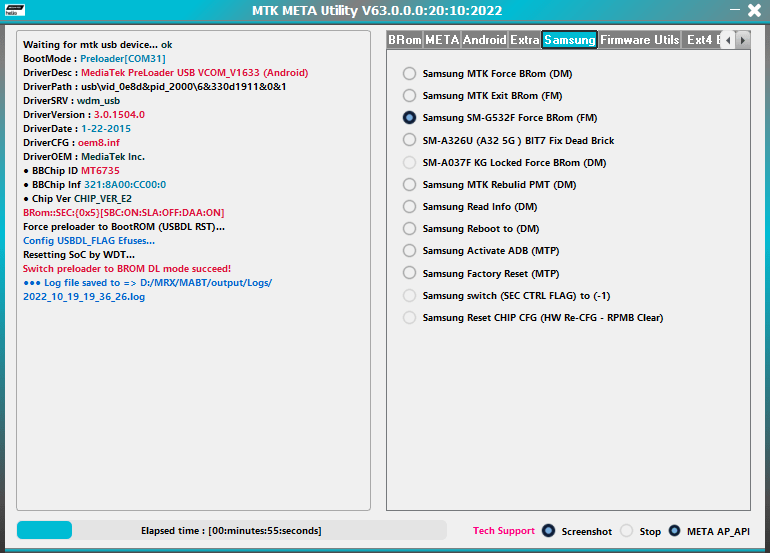Click the driver date 1-22-2015
770x553 pixels.
coord(106,129)
